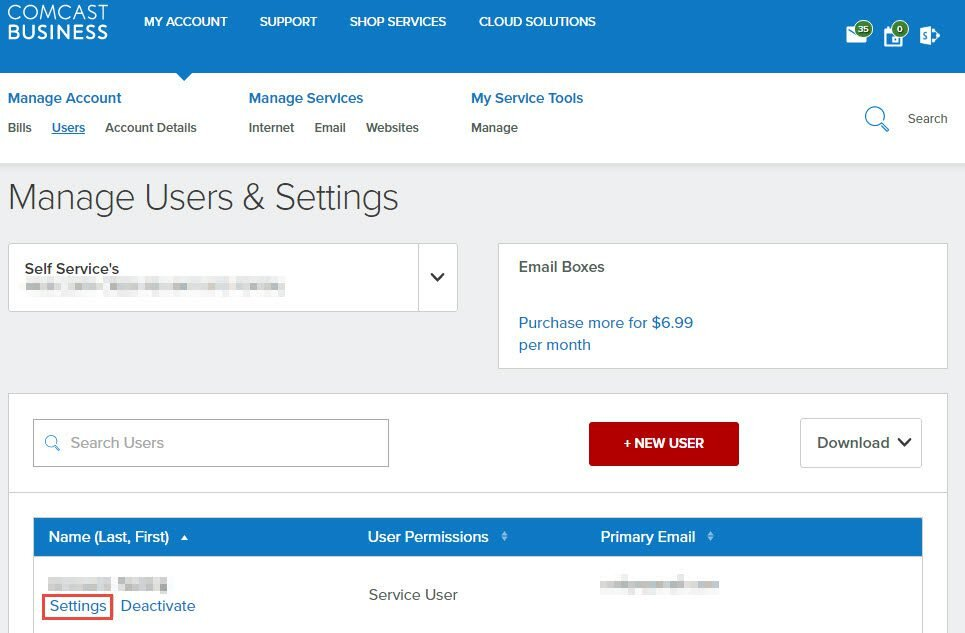The image size is (965, 633).
Task: Open Settings link for the user
Action: (x=78, y=606)
